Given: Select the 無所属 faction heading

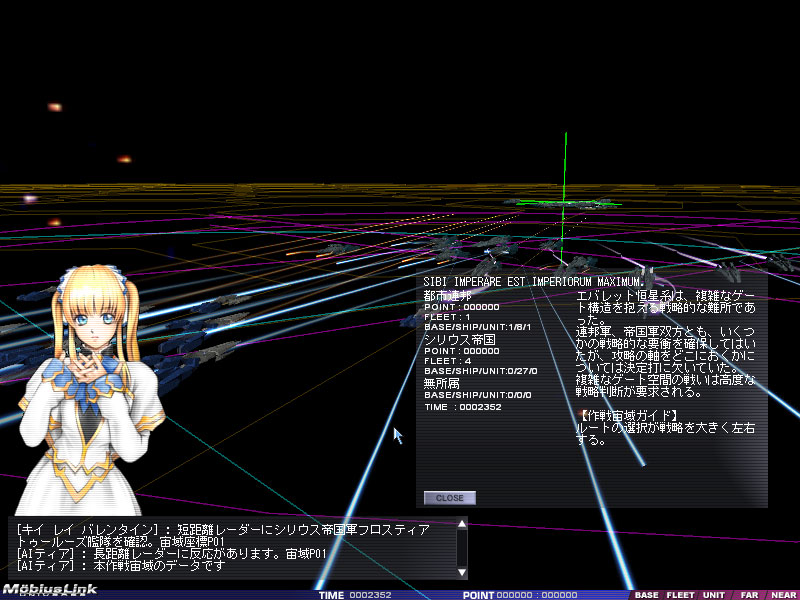Looking at the screenshot, I should [441, 383].
